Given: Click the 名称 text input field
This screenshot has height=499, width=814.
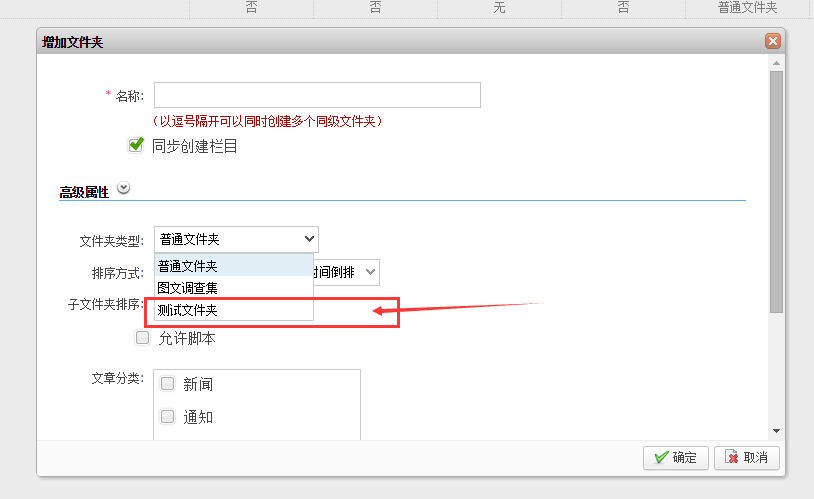Looking at the screenshot, I should click(x=317, y=95).
